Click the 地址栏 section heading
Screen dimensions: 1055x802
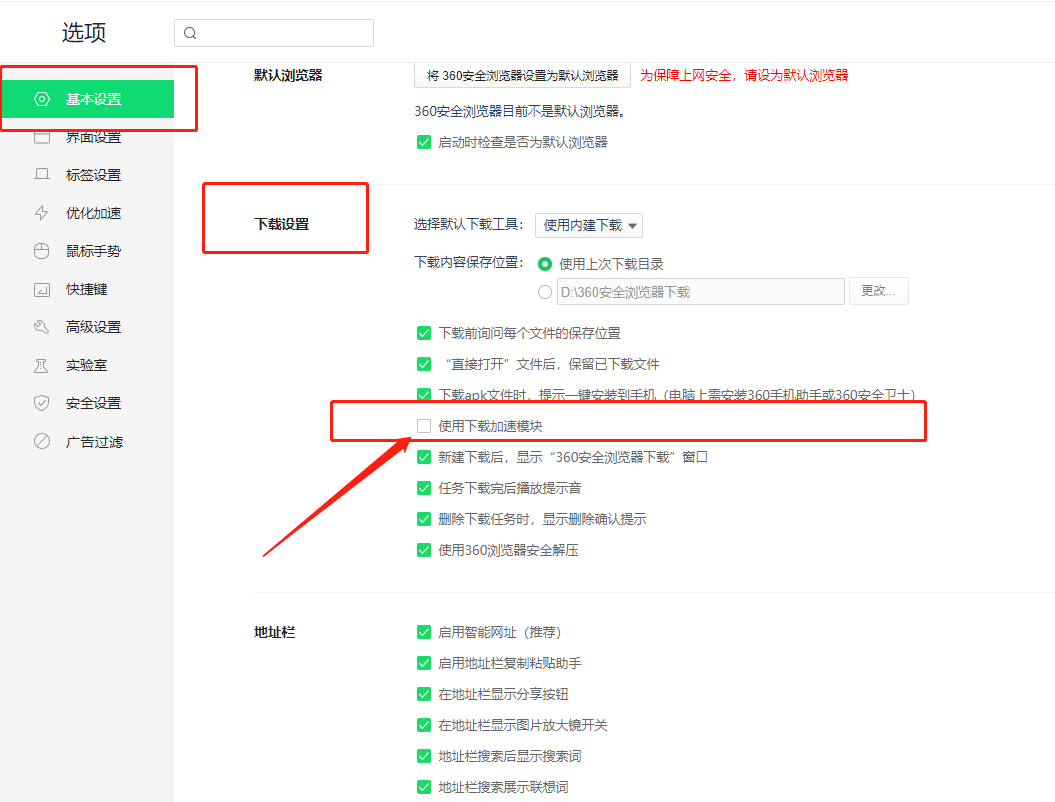pyautogui.click(x=275, y=632)
